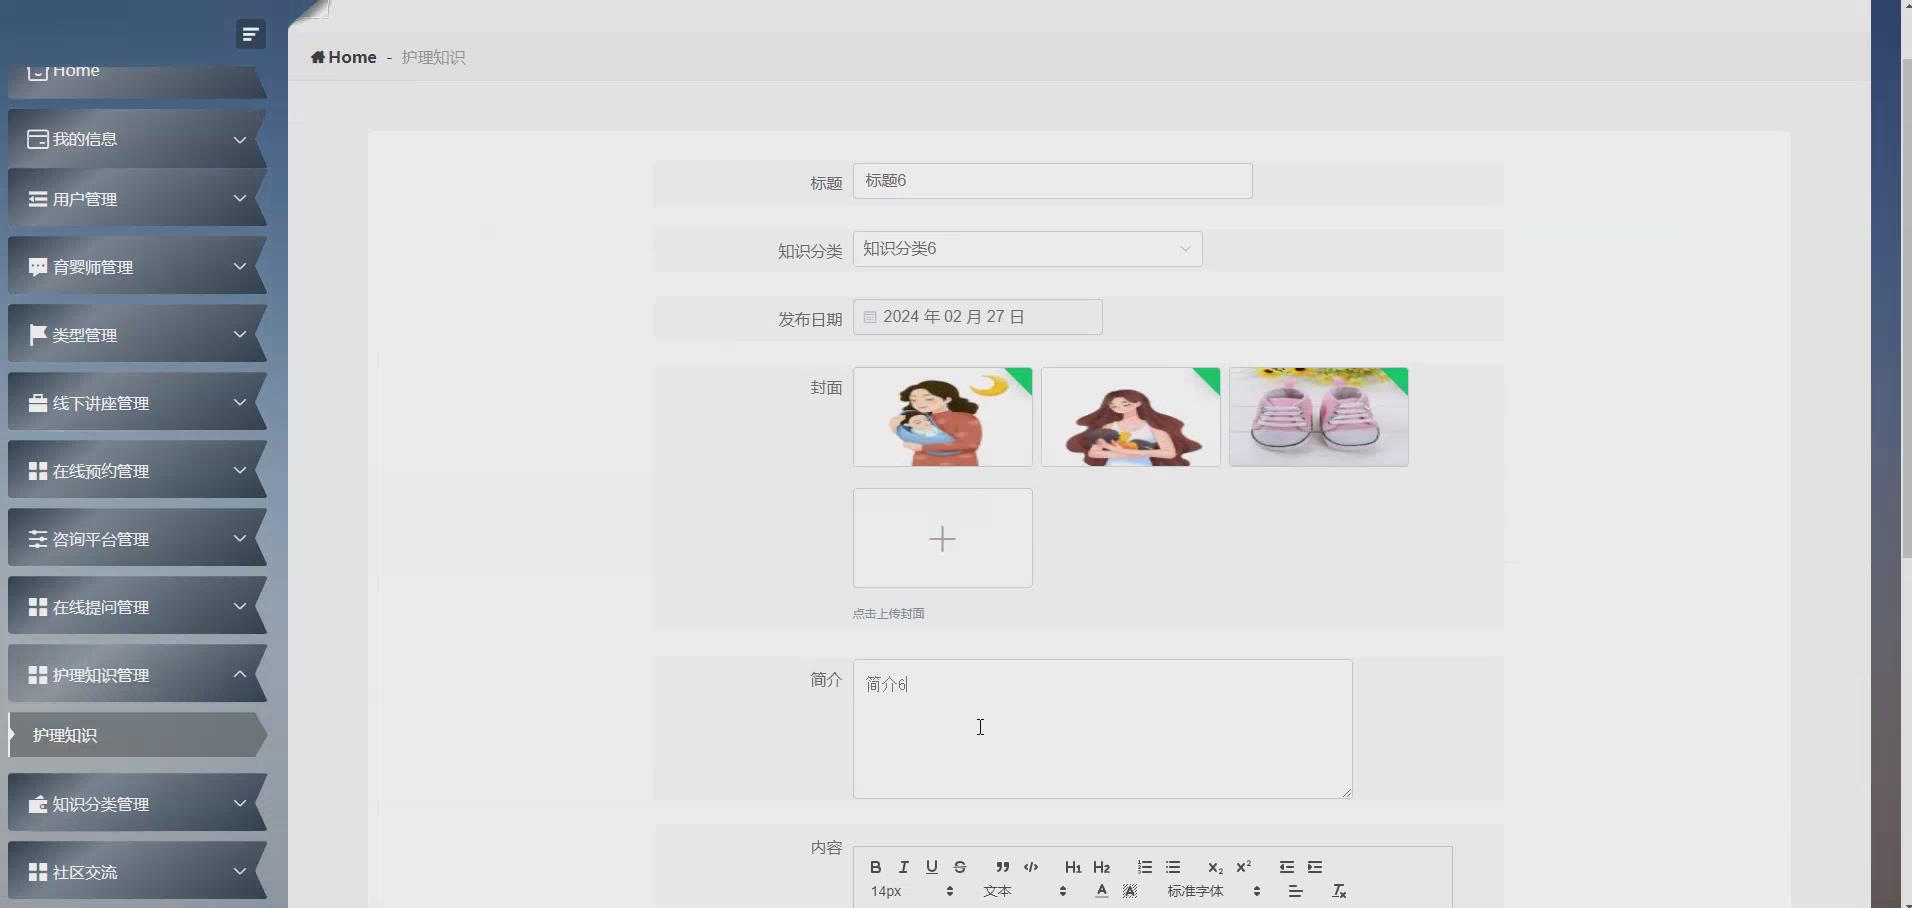
Task: Toggle underline formatting in content editor
Action: [931, 867]
